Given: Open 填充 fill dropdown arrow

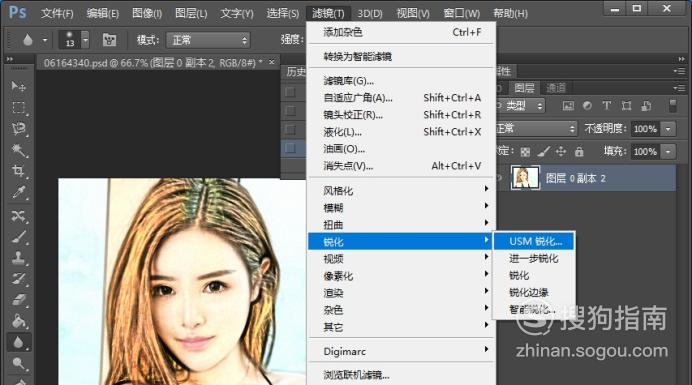Looking at the screenshot, I should [668, 151].
